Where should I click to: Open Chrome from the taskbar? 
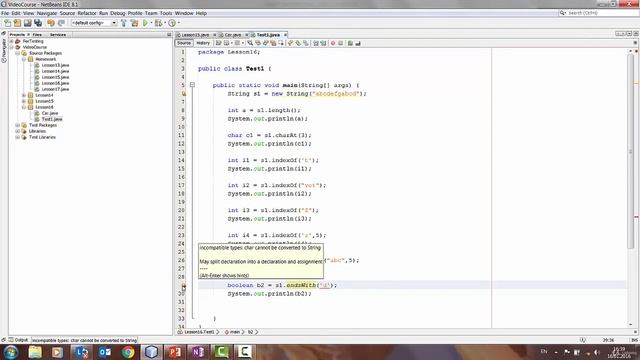[x=128, y=352]
